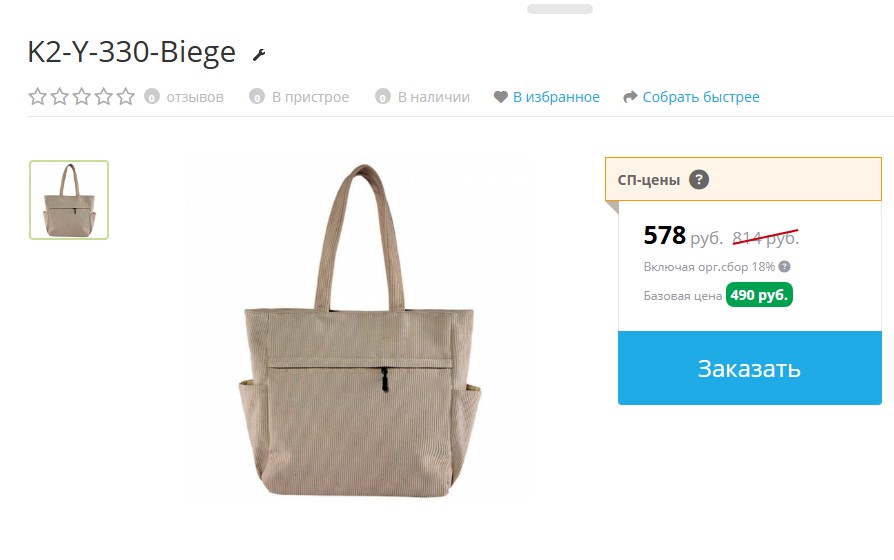Click the Собрать быстрее link
This screenshot has width=894, height=560.
(x=701, y=98)
